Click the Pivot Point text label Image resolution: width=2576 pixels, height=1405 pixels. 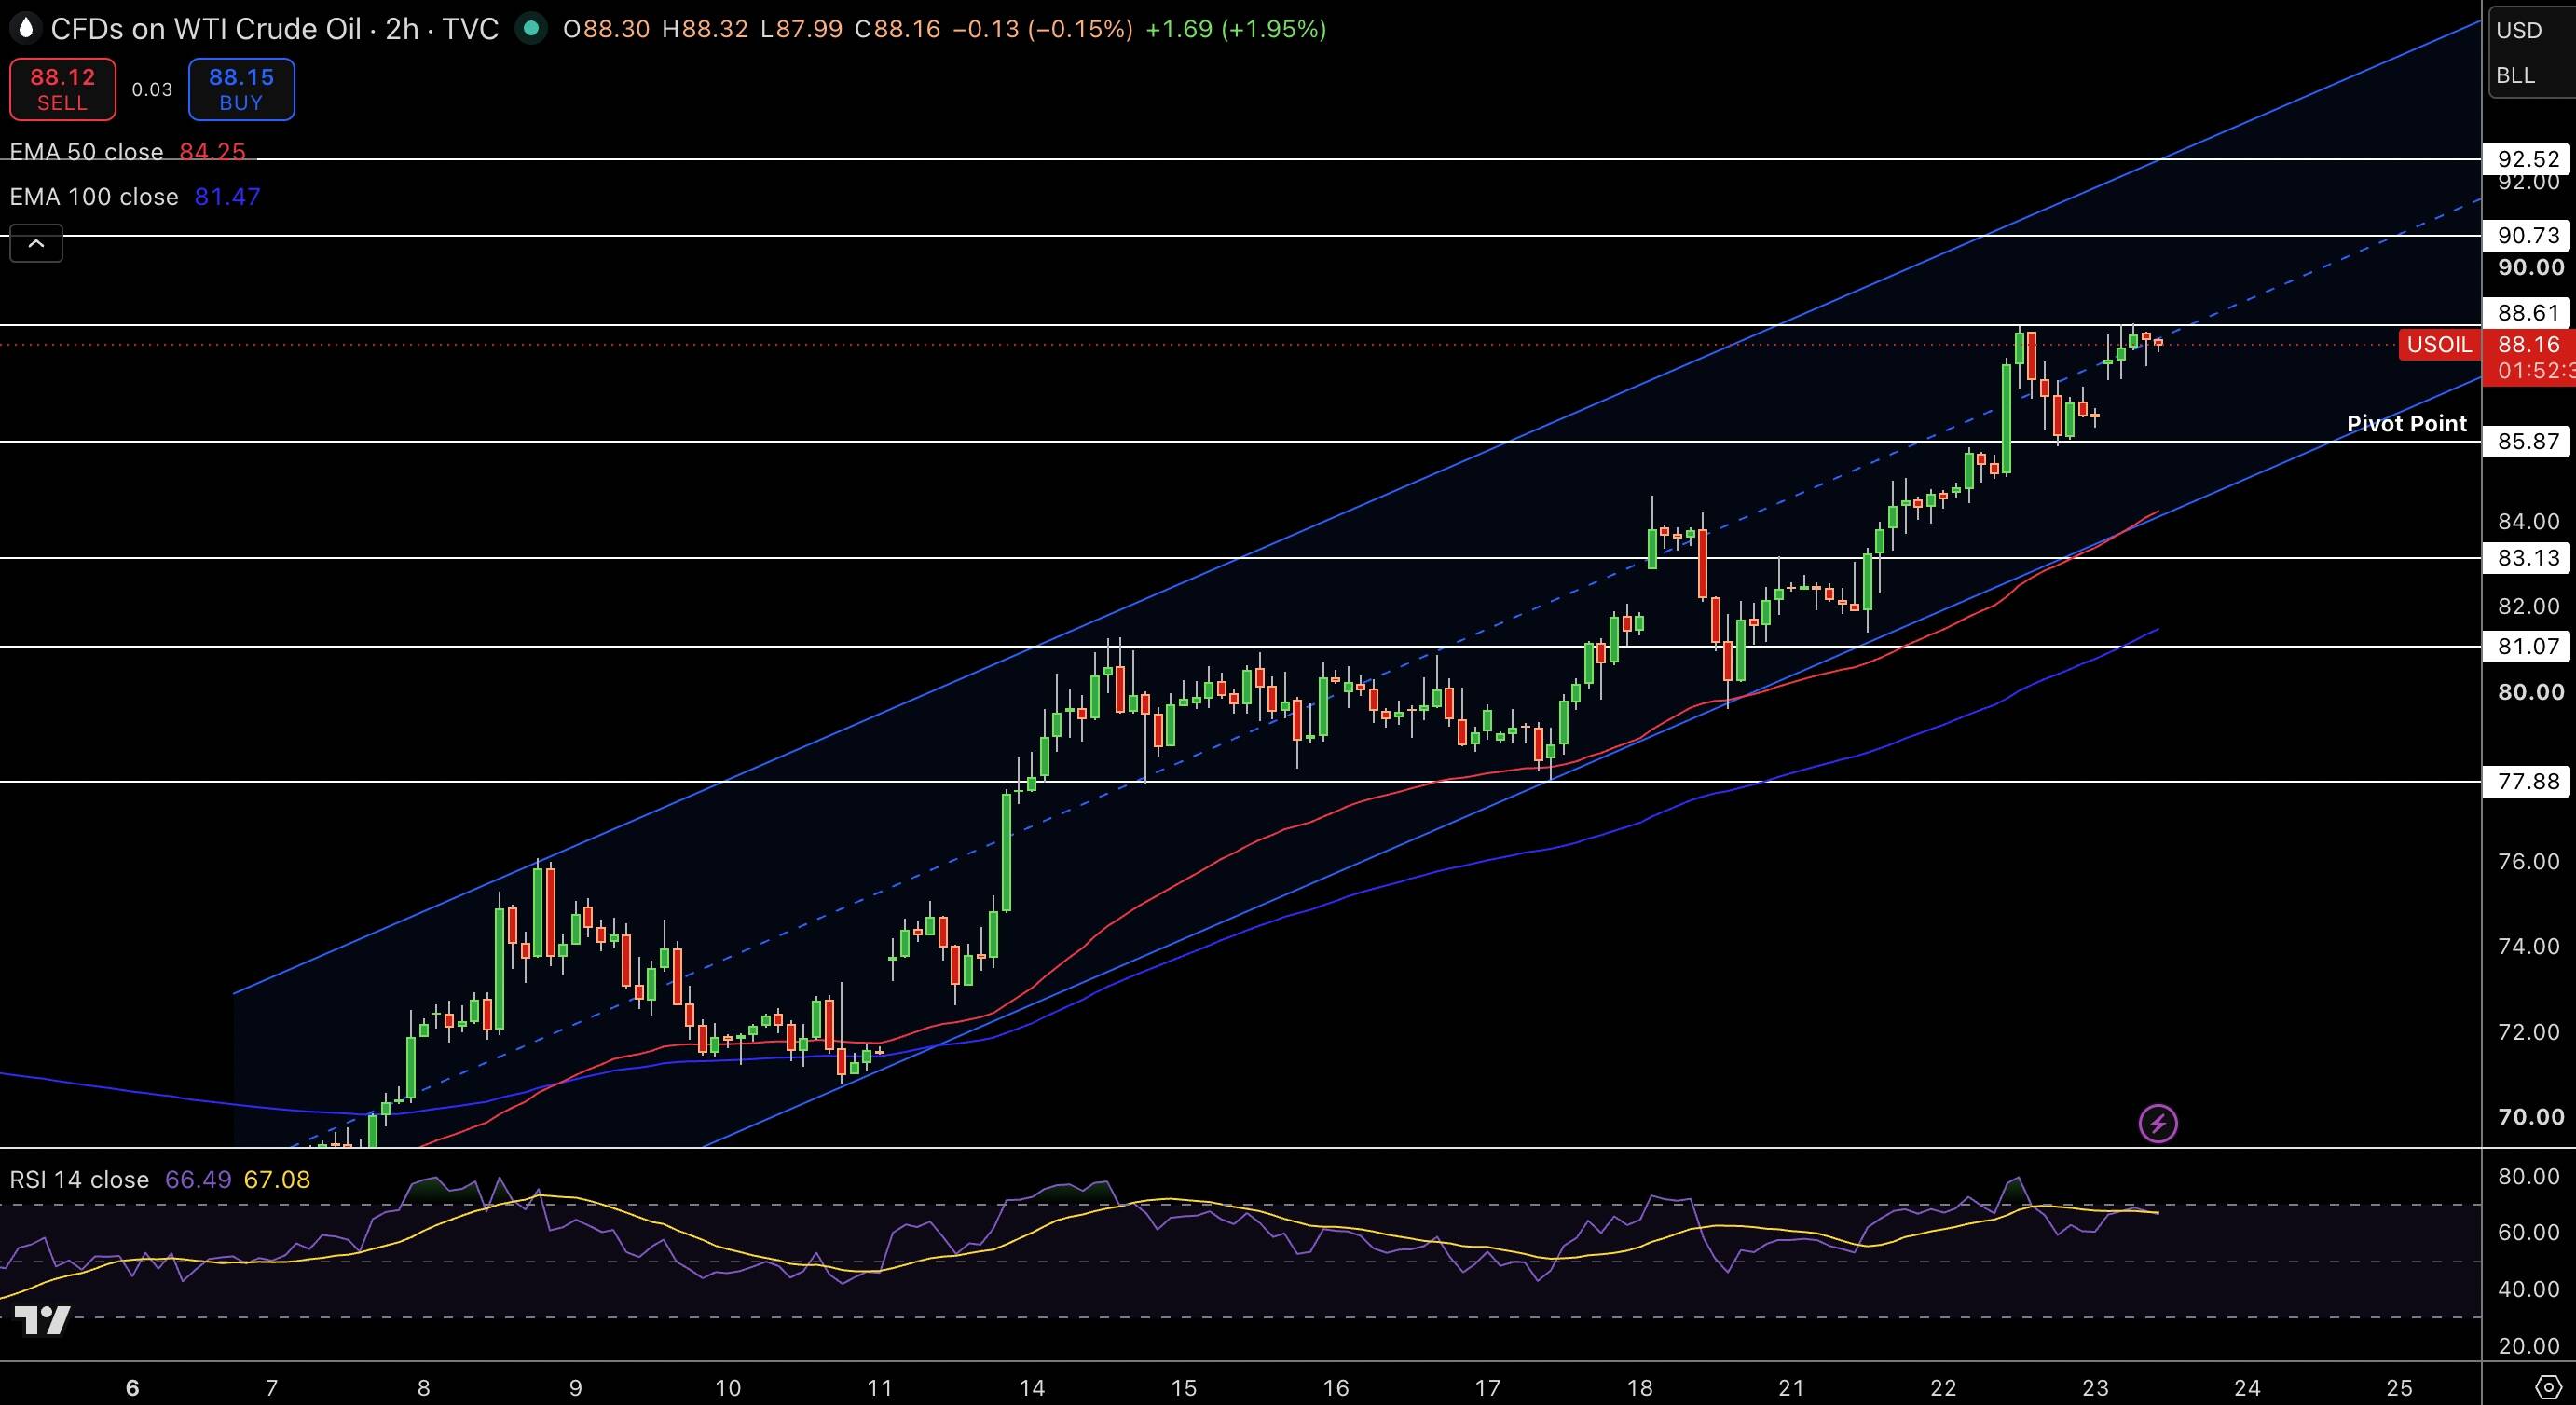2406,424
